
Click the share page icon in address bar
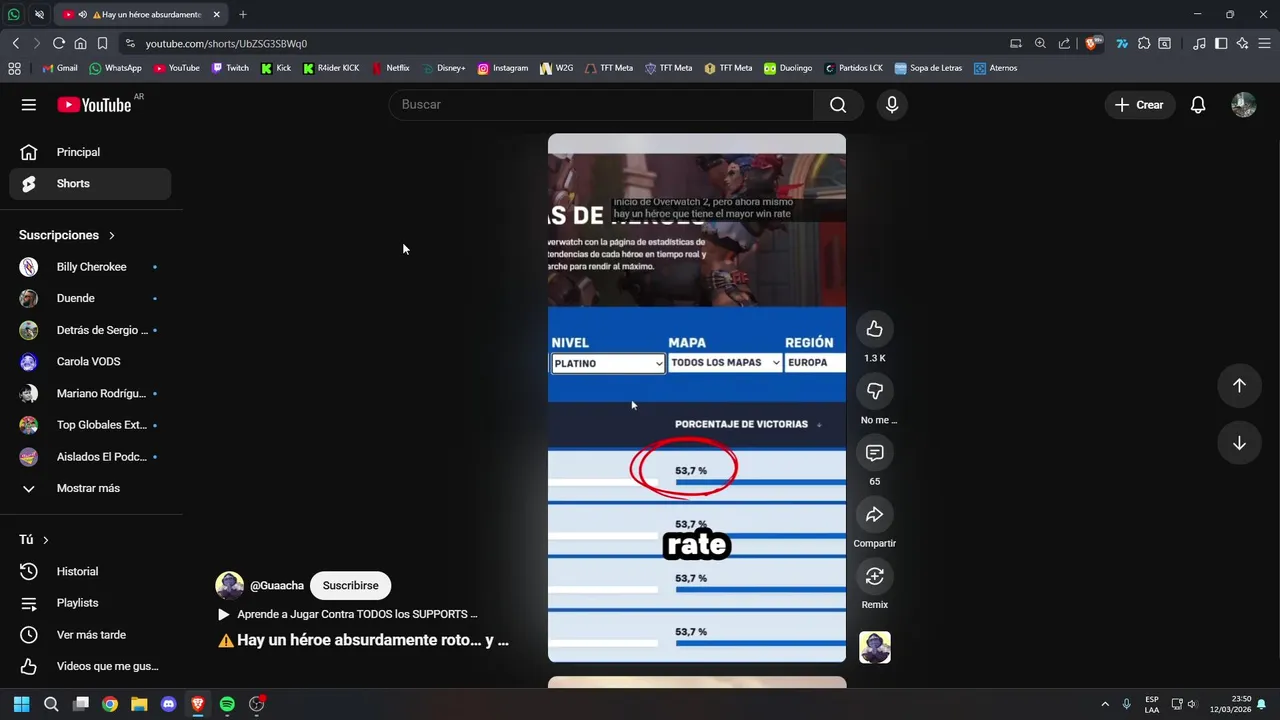(1064, 44)
